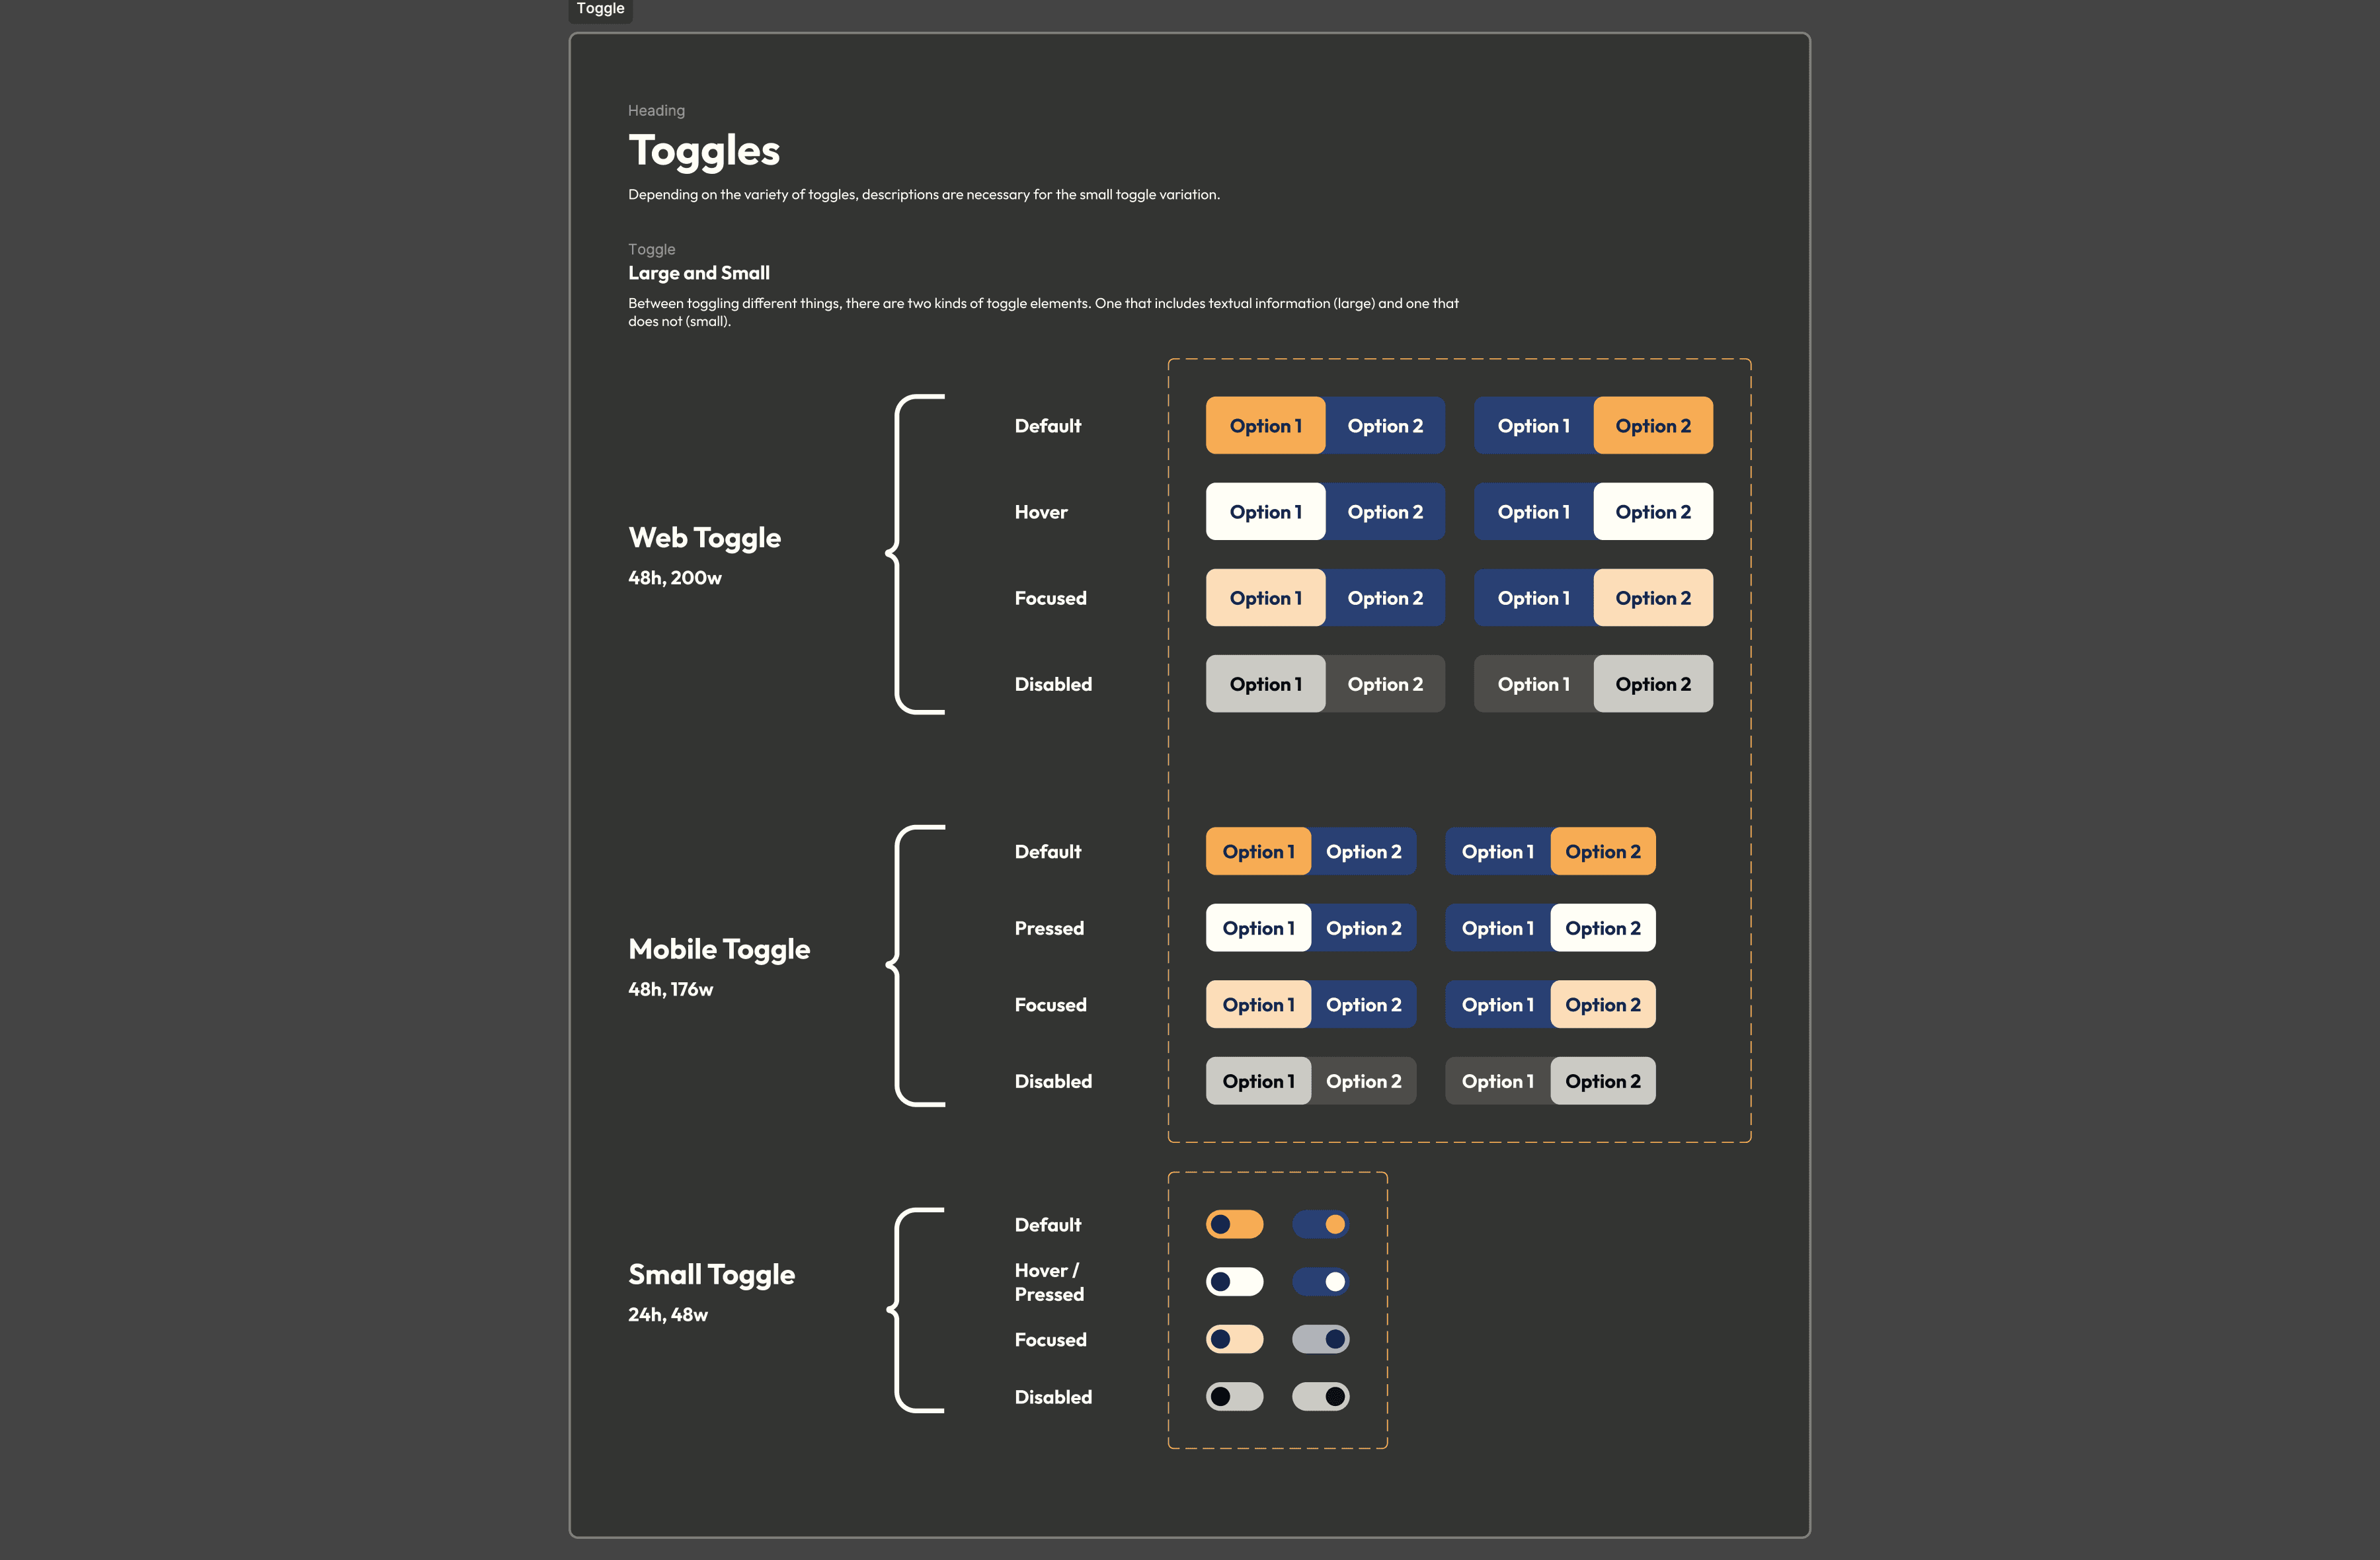This screenshot has height=1560, width=2380.
Task: Click the "Web Toggle" section title
Action: pos(704,538)
